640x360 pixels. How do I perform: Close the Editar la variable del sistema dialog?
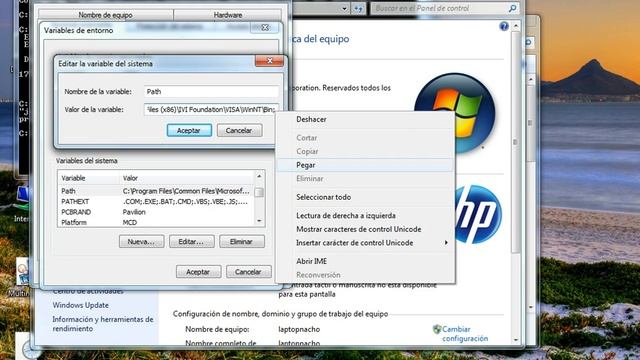tap(269, 61)
